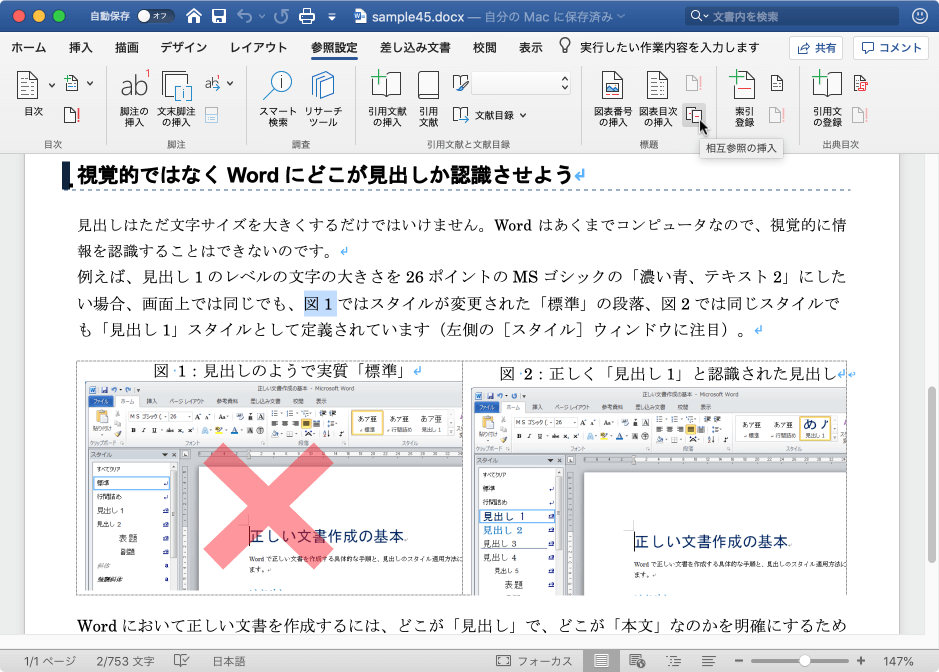Click the update table of contents icon

[x=71, y=114]
